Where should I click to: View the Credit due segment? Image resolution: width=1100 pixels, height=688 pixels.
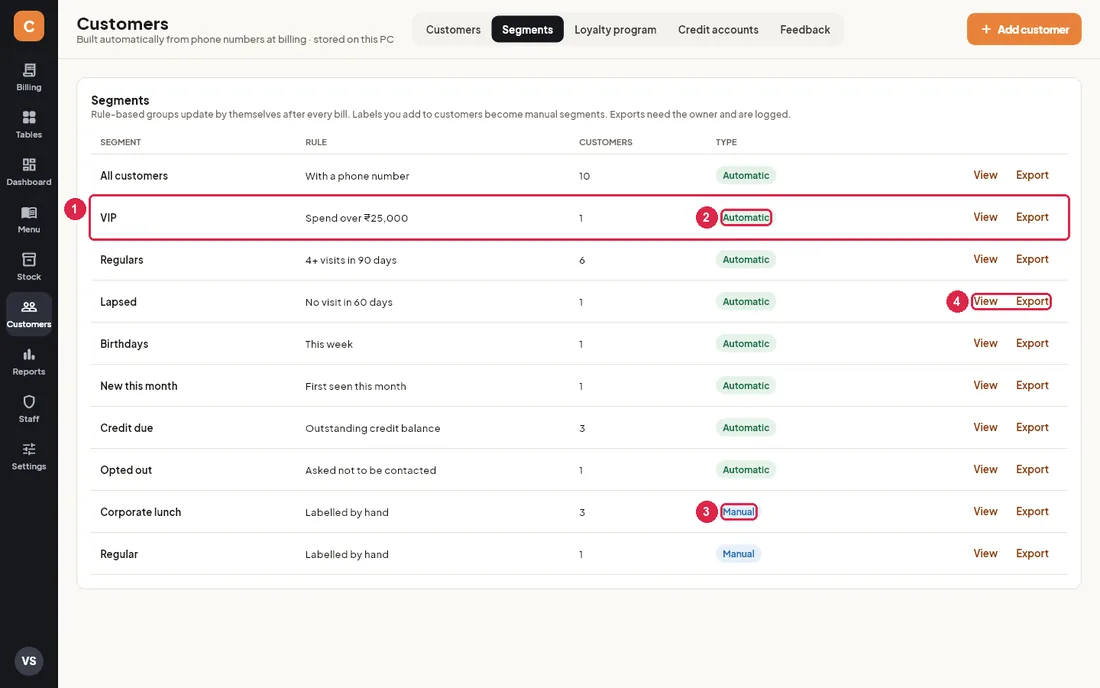[x=985, y=428]
